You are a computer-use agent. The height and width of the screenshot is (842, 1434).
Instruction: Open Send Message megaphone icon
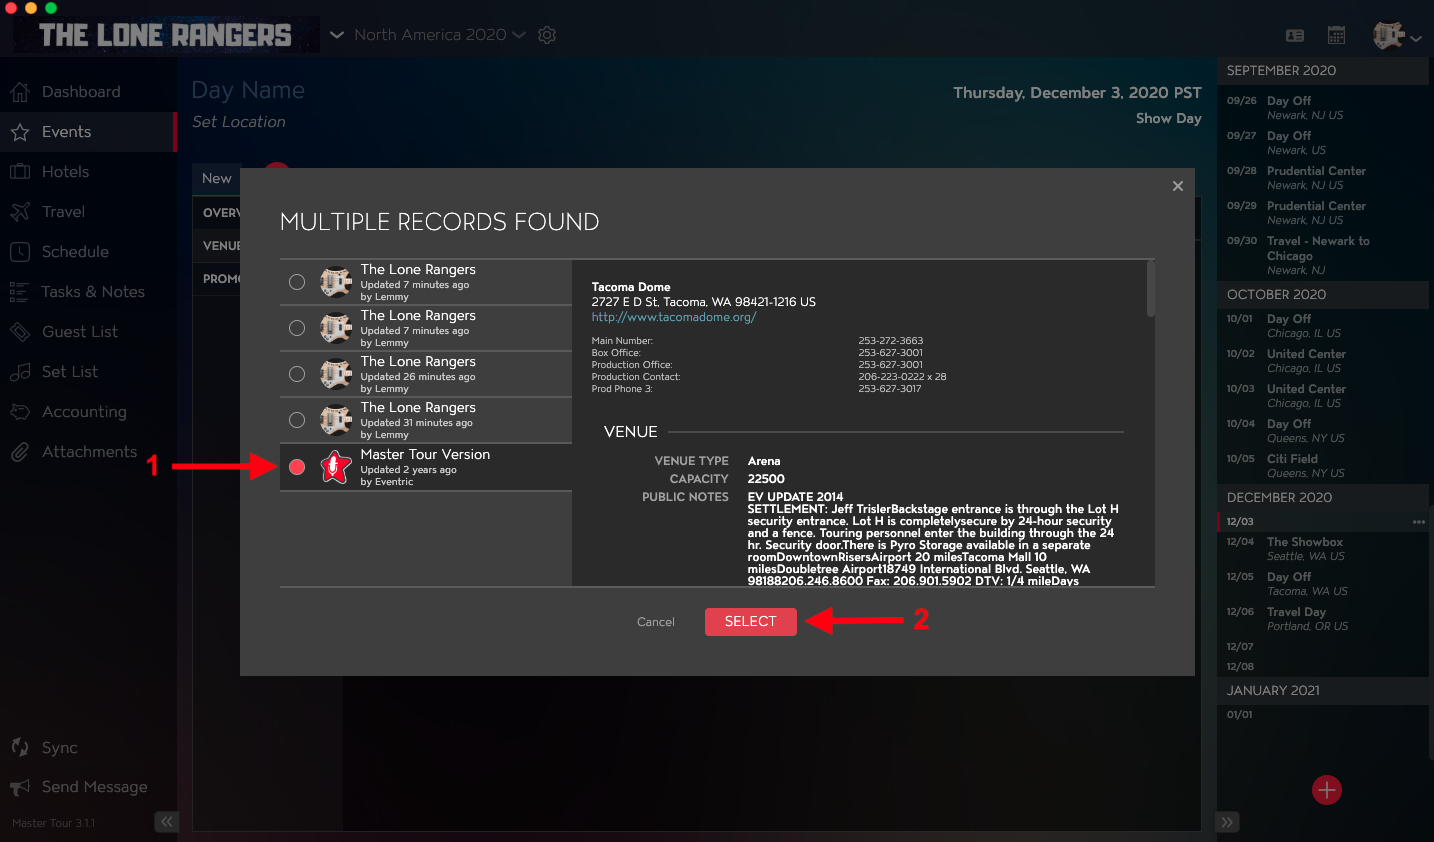(x=20, y=787)
